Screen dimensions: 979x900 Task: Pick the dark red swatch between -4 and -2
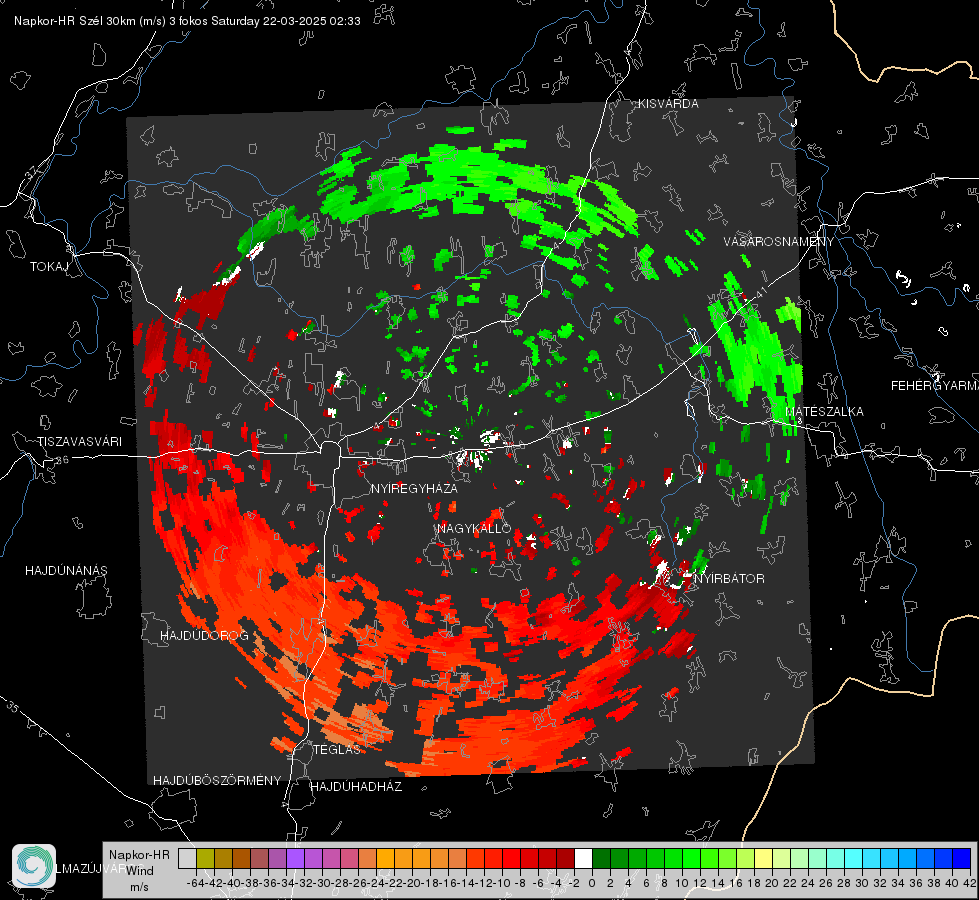pos(566,858)
